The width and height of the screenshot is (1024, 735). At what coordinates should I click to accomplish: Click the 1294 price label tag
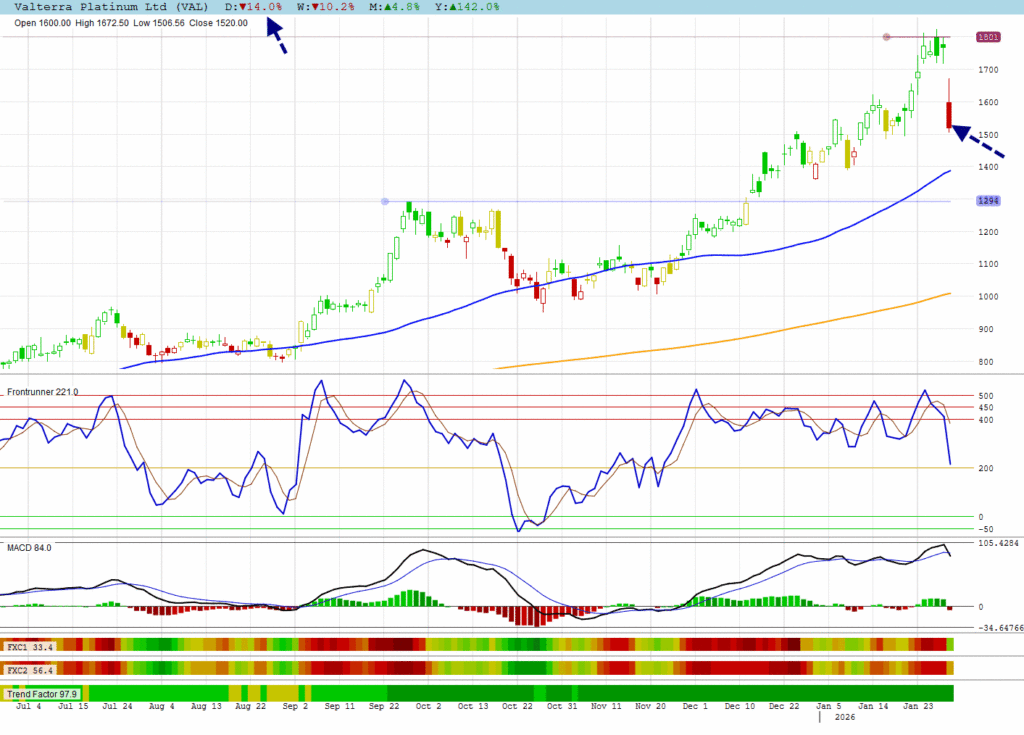pyautogui.click(x=988, y=201)
